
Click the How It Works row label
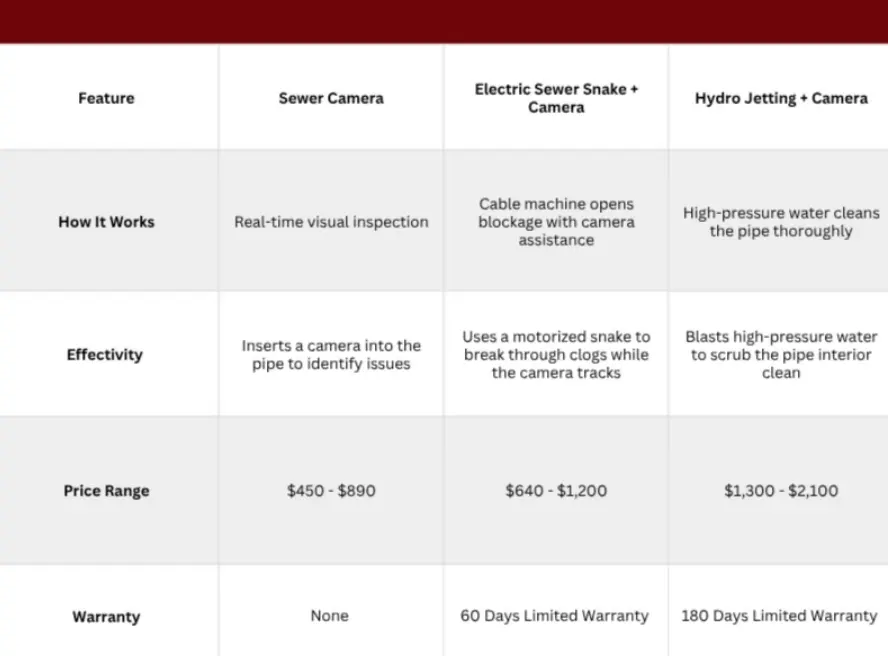coord(106,221)
